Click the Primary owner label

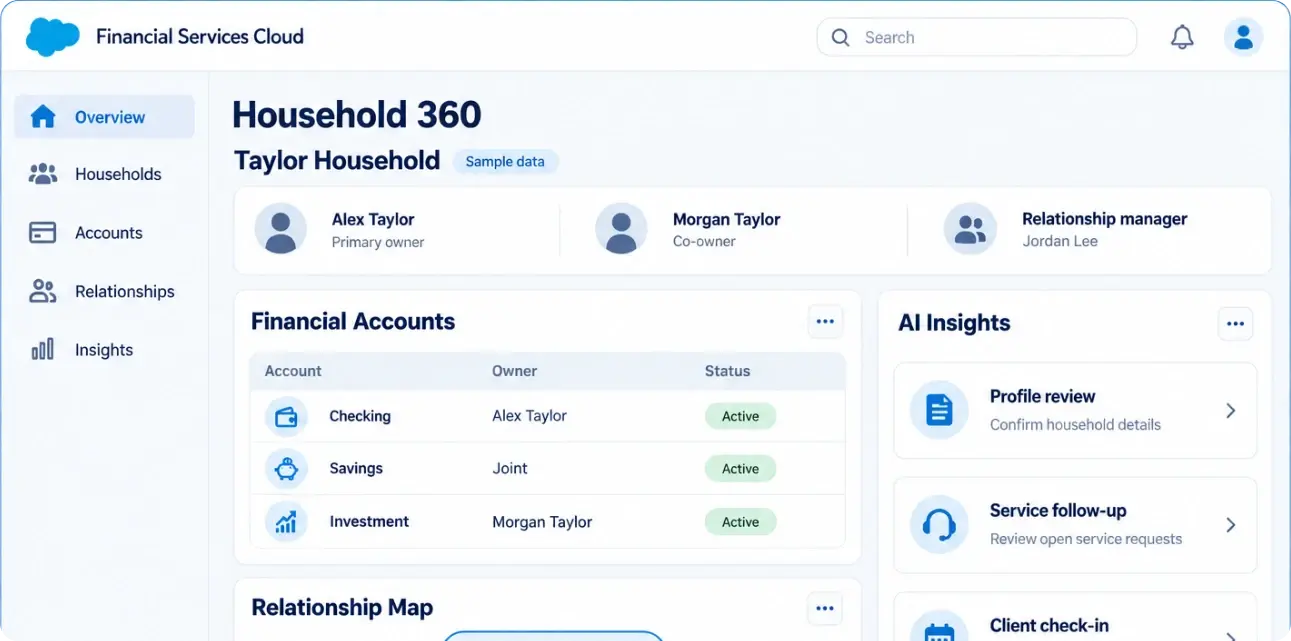pyautogui.click(x=378, y=242)
